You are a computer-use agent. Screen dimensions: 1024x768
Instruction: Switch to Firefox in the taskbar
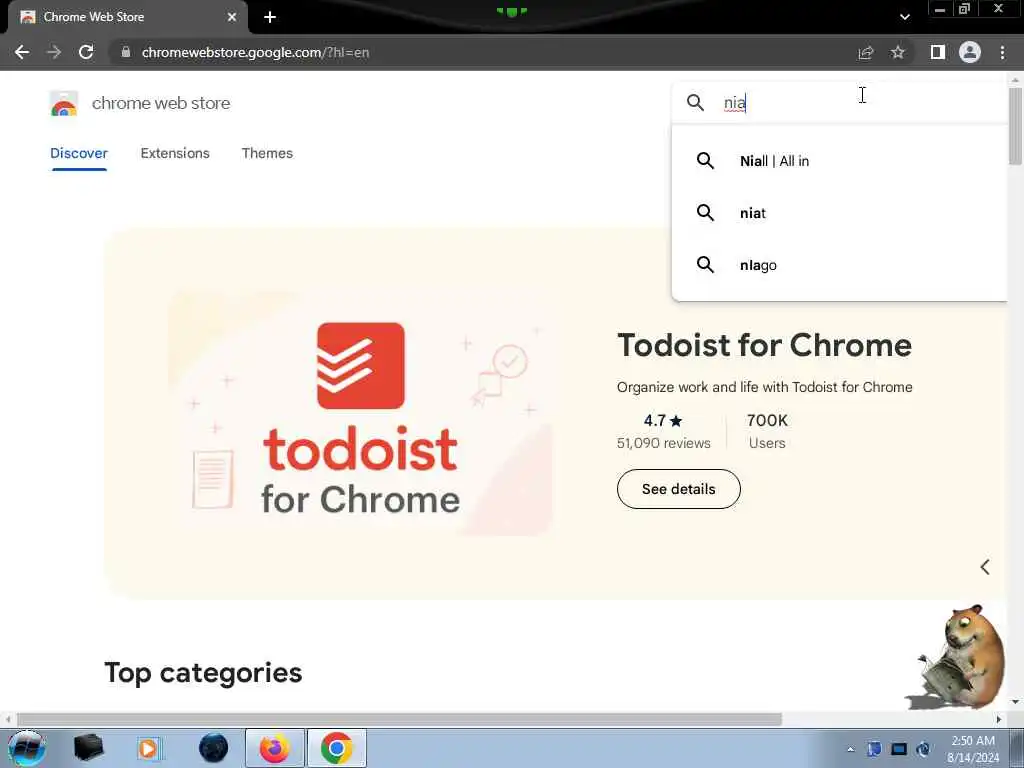click(274, 748)
